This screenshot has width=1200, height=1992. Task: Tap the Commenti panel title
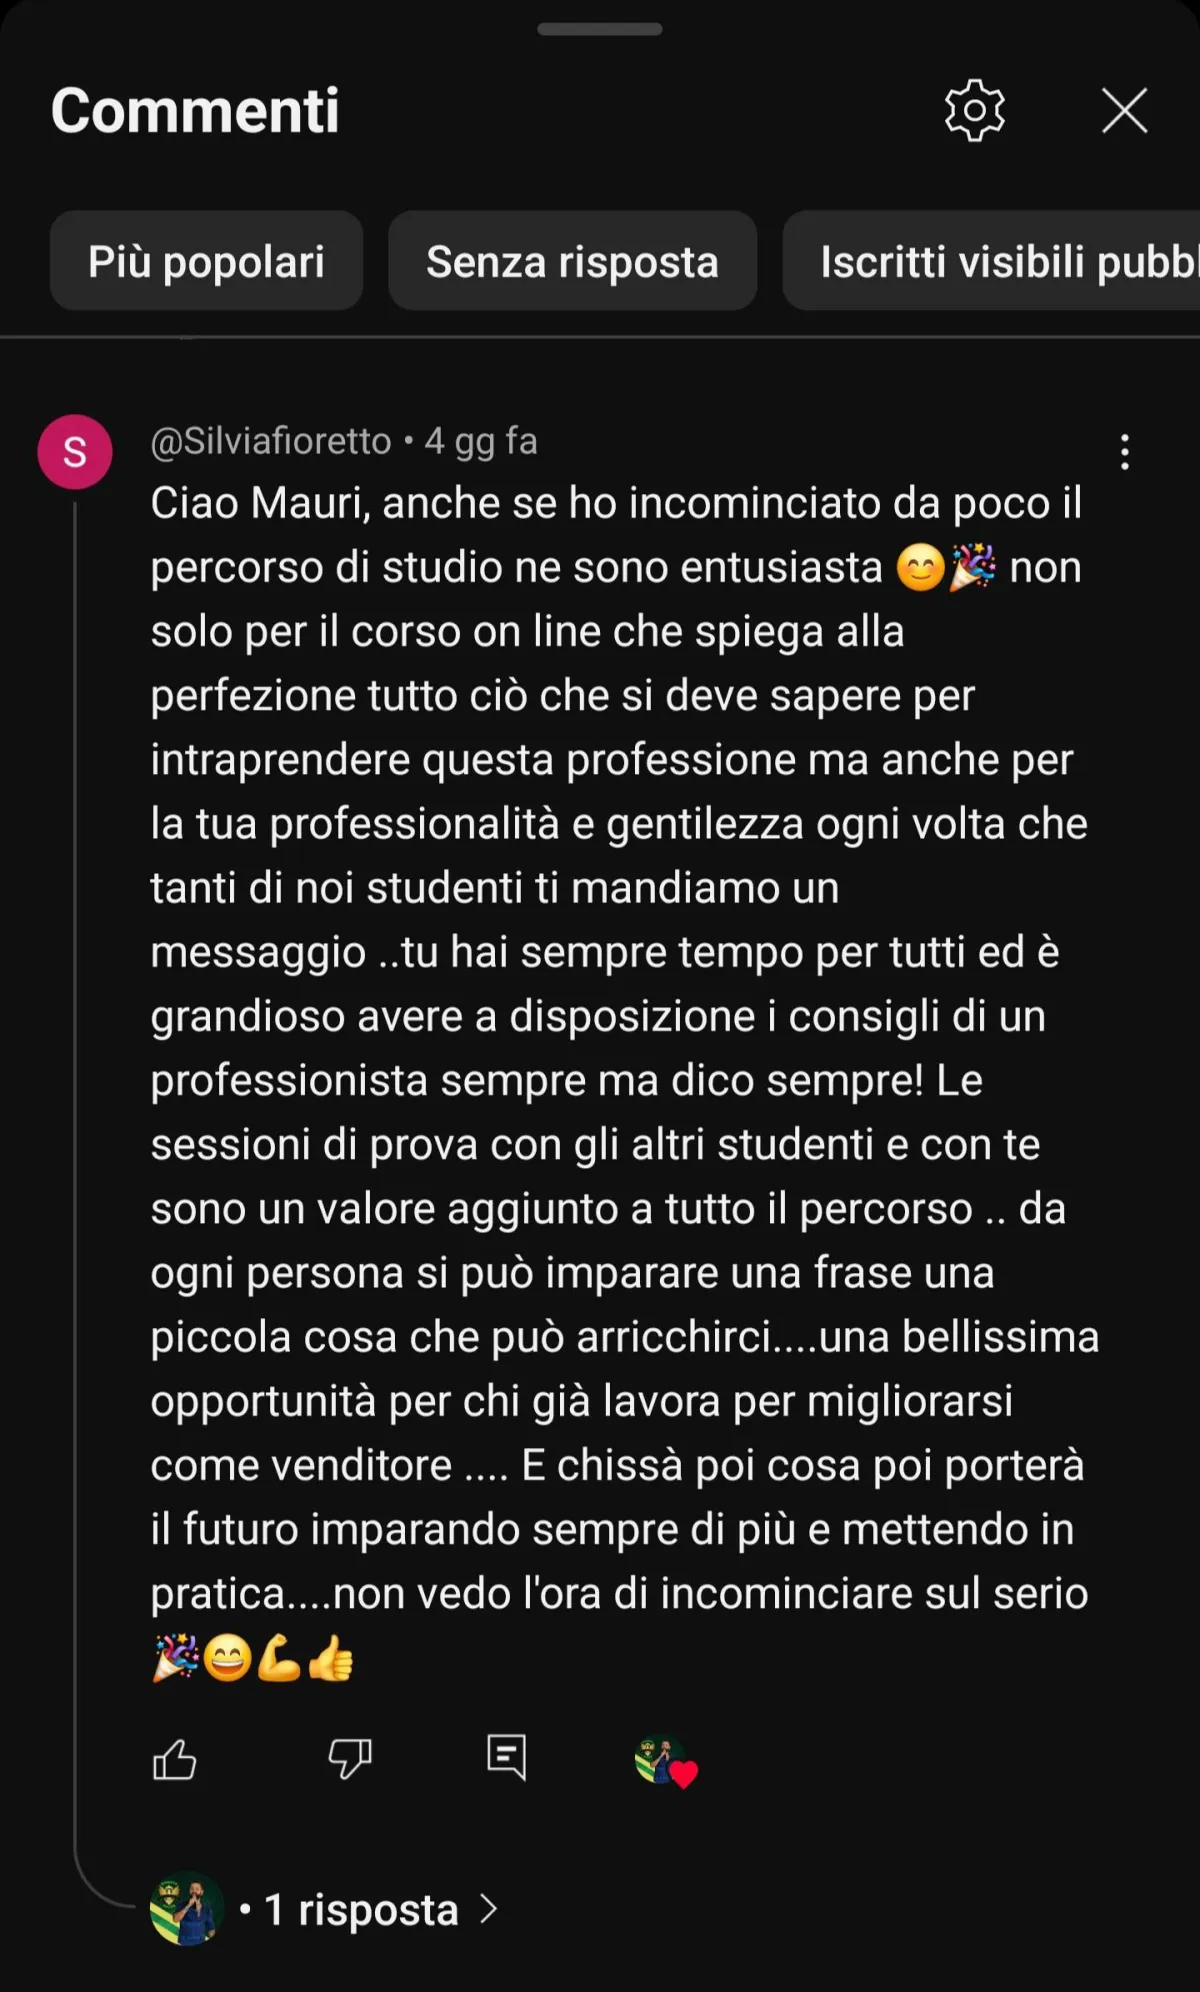point(195,110)
